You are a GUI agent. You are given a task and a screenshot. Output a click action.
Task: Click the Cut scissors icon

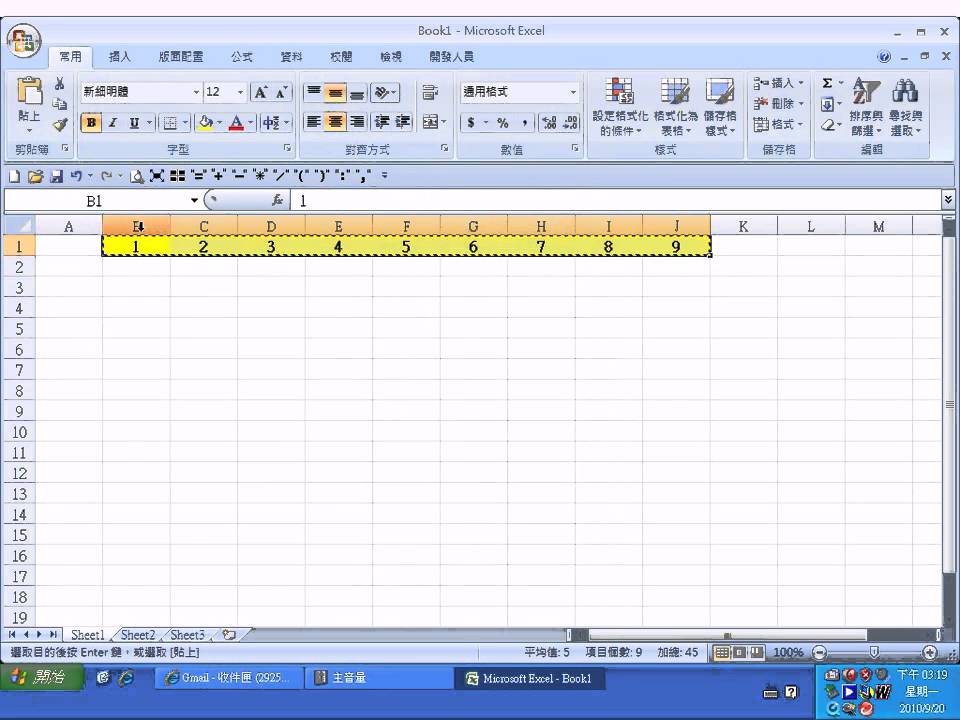point(59,84)
